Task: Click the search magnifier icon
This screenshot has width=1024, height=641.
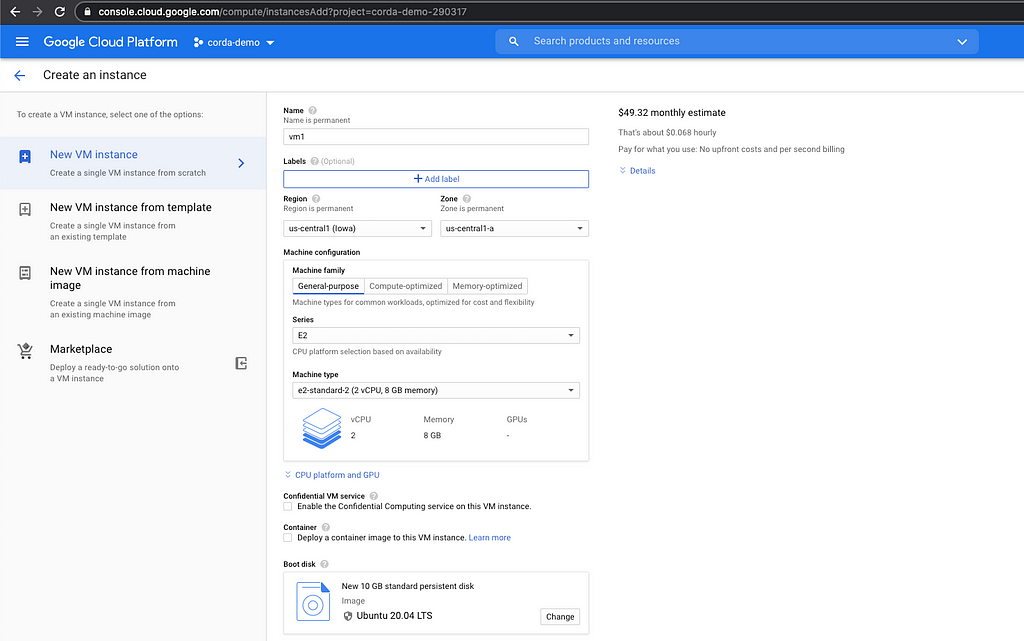Action: click(x=514, y=41)
